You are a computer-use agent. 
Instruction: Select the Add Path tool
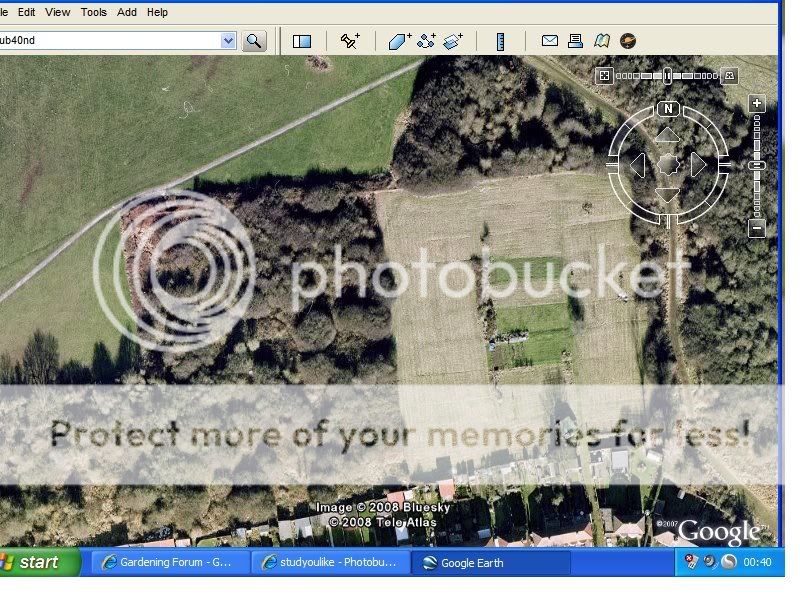coord(427,41)
